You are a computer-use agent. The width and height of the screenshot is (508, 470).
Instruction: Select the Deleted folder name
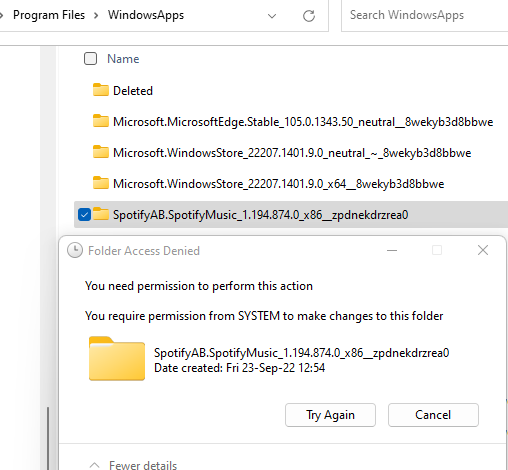pyautogui.click(x=133, y=91)
